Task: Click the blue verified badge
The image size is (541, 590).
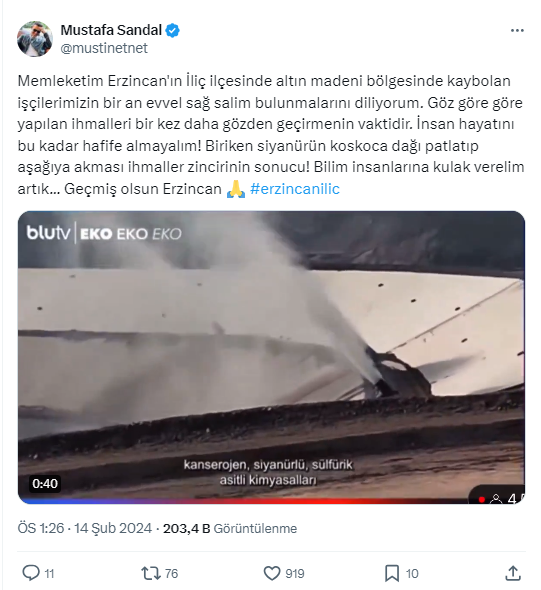Action: pos(172,30)
